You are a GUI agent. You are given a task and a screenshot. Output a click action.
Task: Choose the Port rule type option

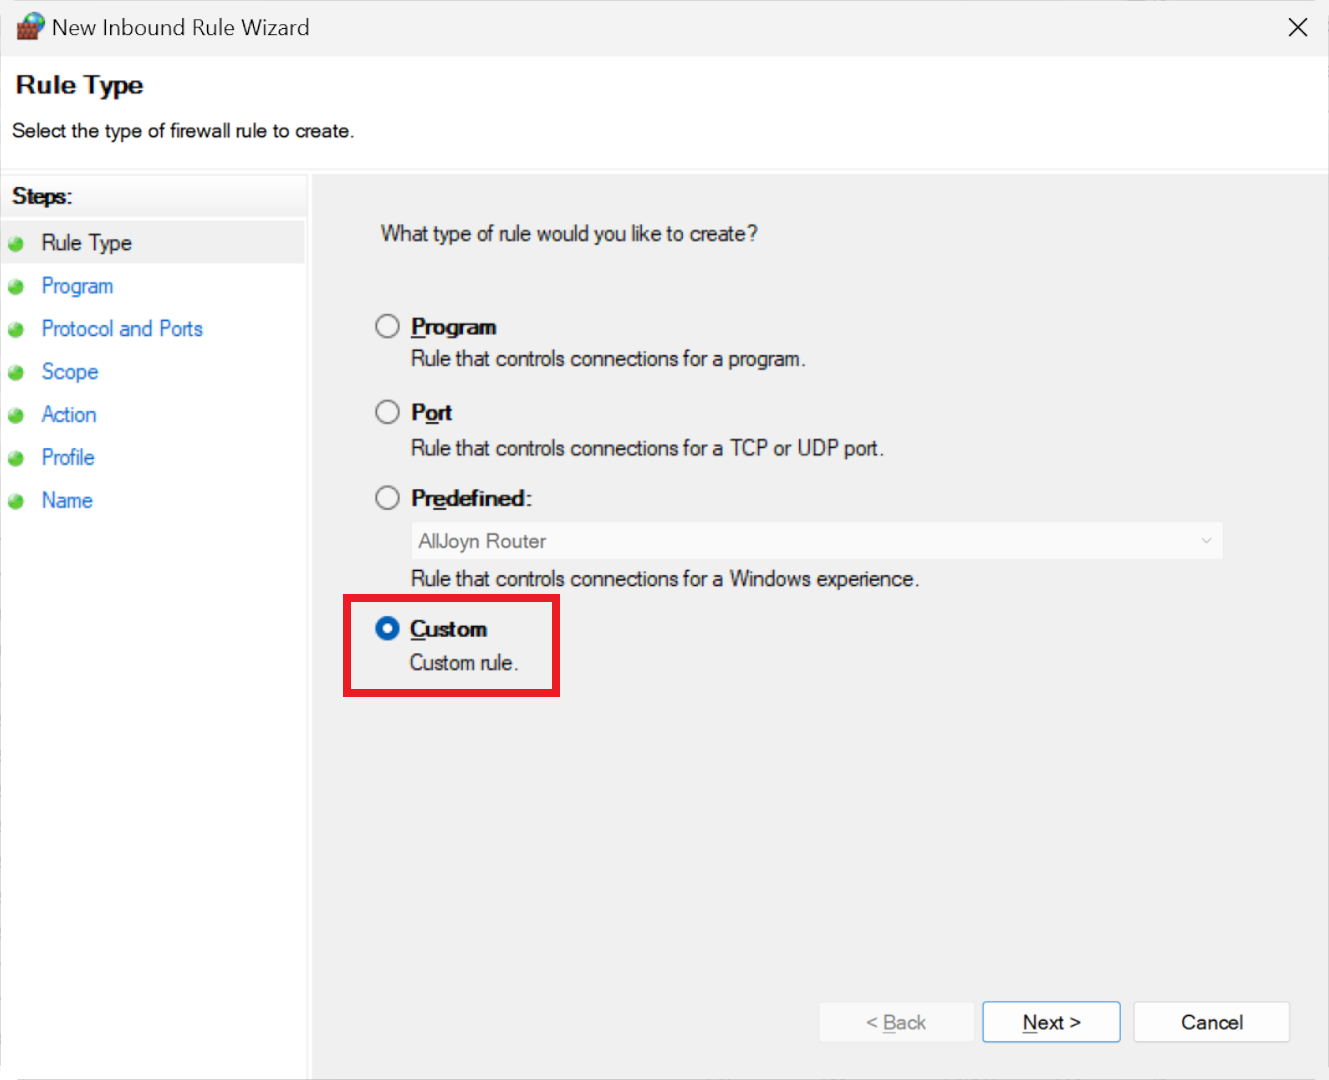pos(387,412)
